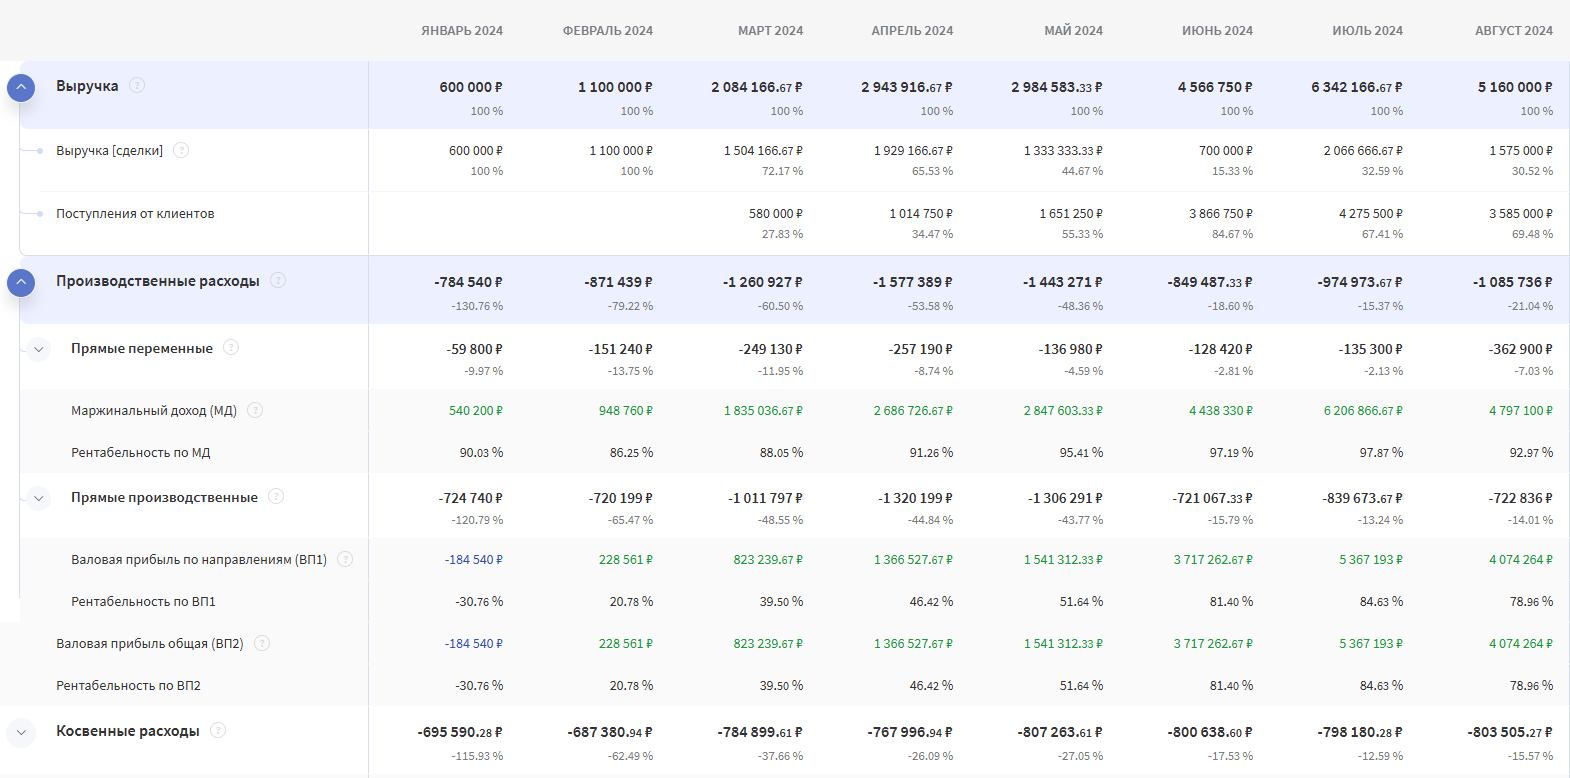Screen dimensions: 1570x778
Task: Click help icon next to Выручка
Action: click(137, 86)
